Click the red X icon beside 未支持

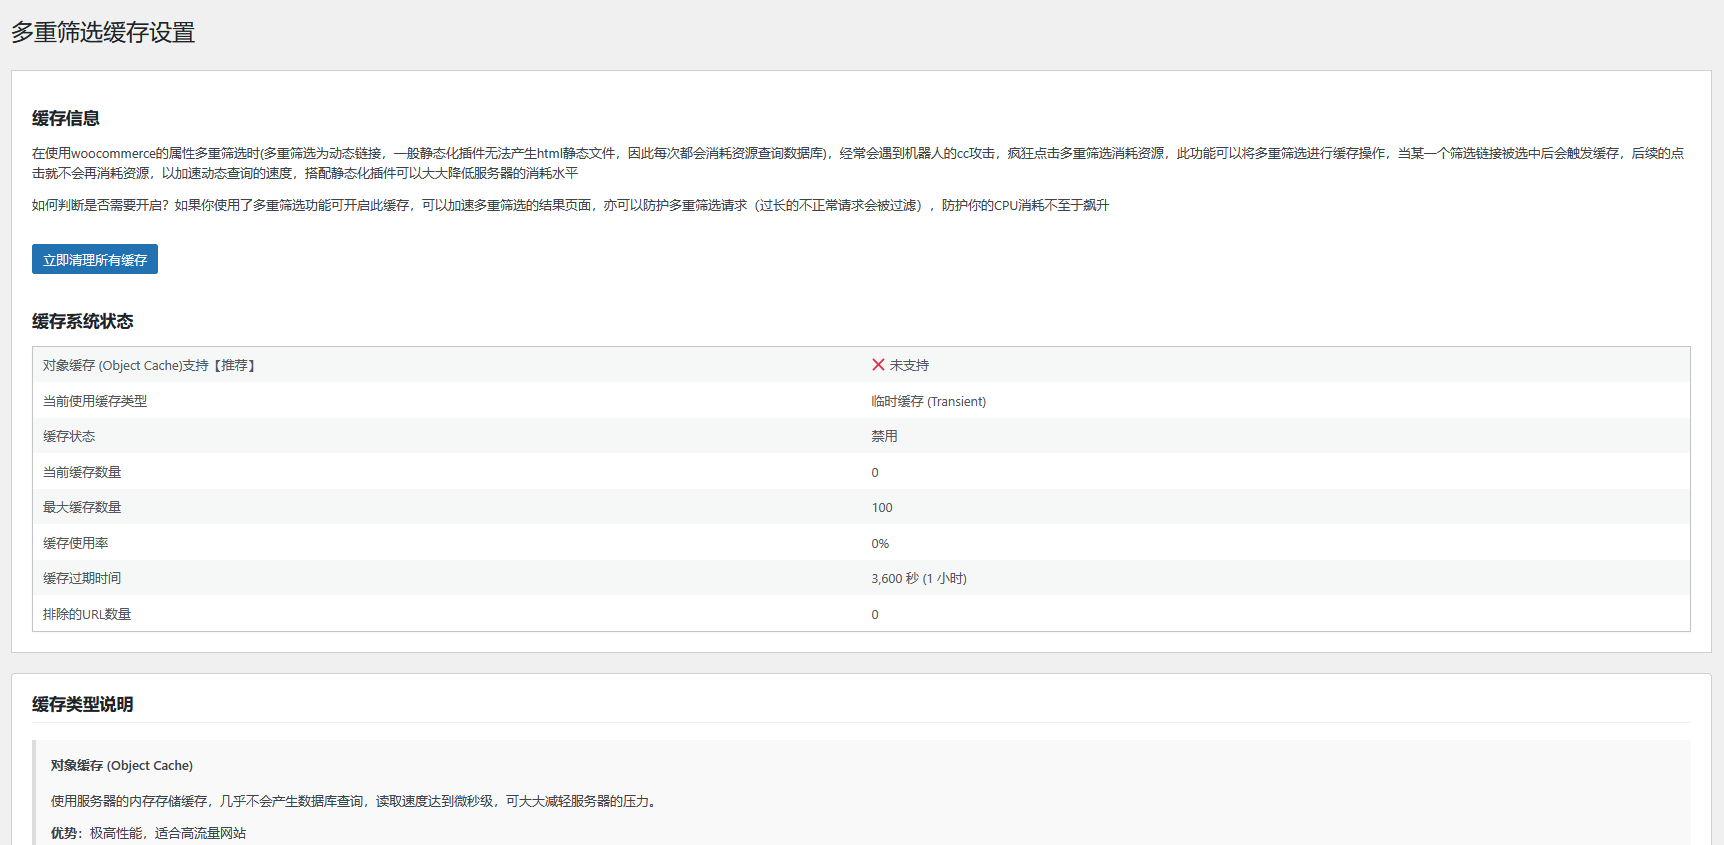(x=878, y=365)
